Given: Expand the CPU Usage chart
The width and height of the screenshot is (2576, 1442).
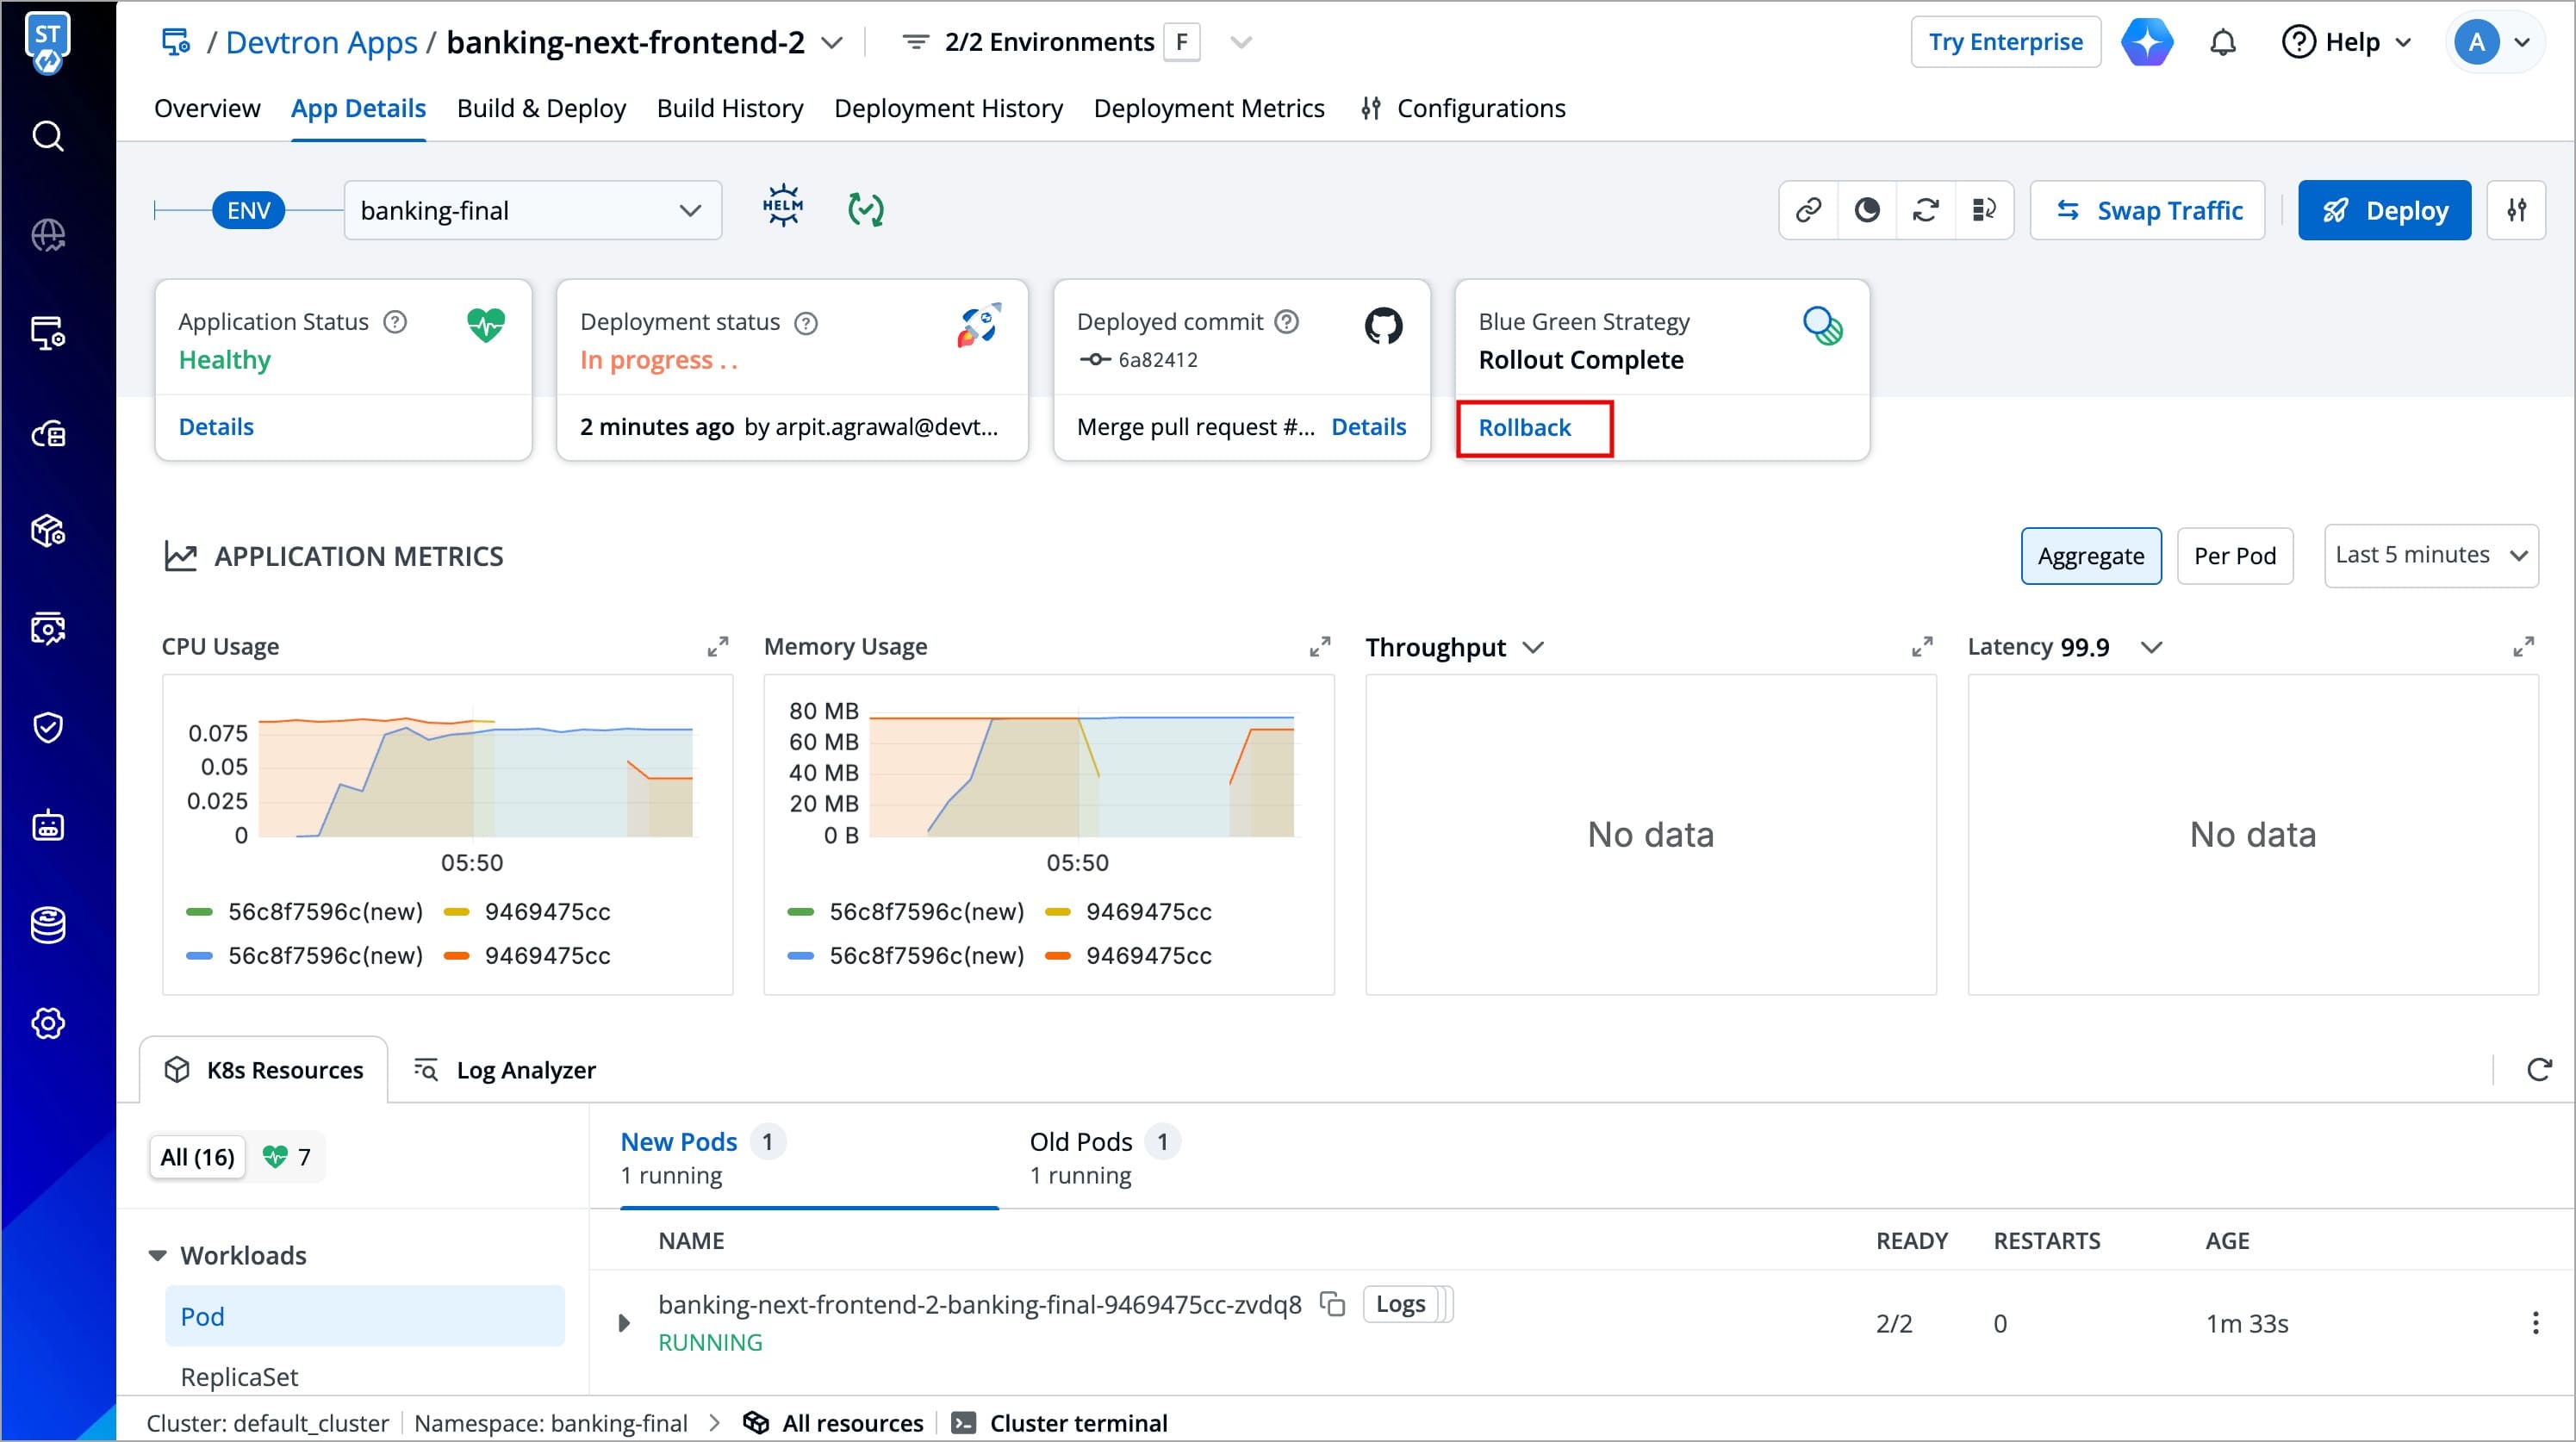Looking at the screenshot, I should click(717, 647).
